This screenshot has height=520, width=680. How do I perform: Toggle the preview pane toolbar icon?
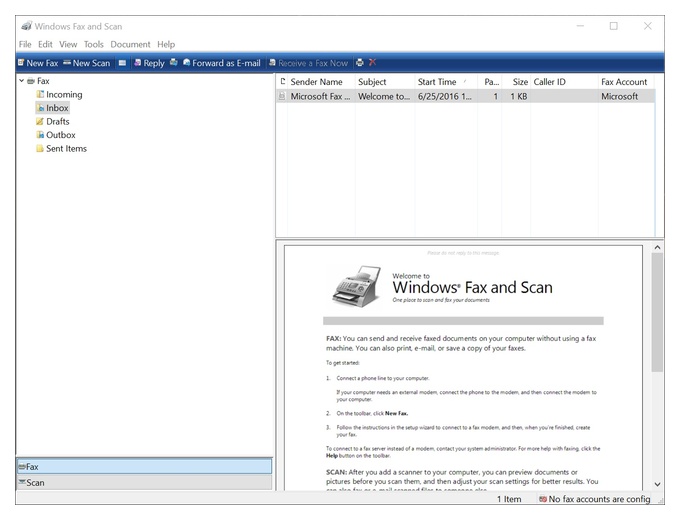122,63
